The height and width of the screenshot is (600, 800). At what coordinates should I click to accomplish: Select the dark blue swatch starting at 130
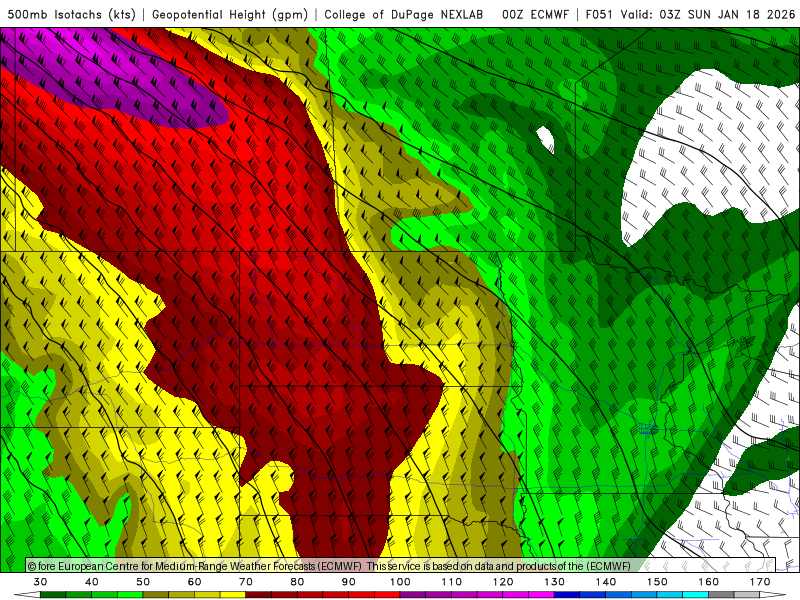[567, 595]
